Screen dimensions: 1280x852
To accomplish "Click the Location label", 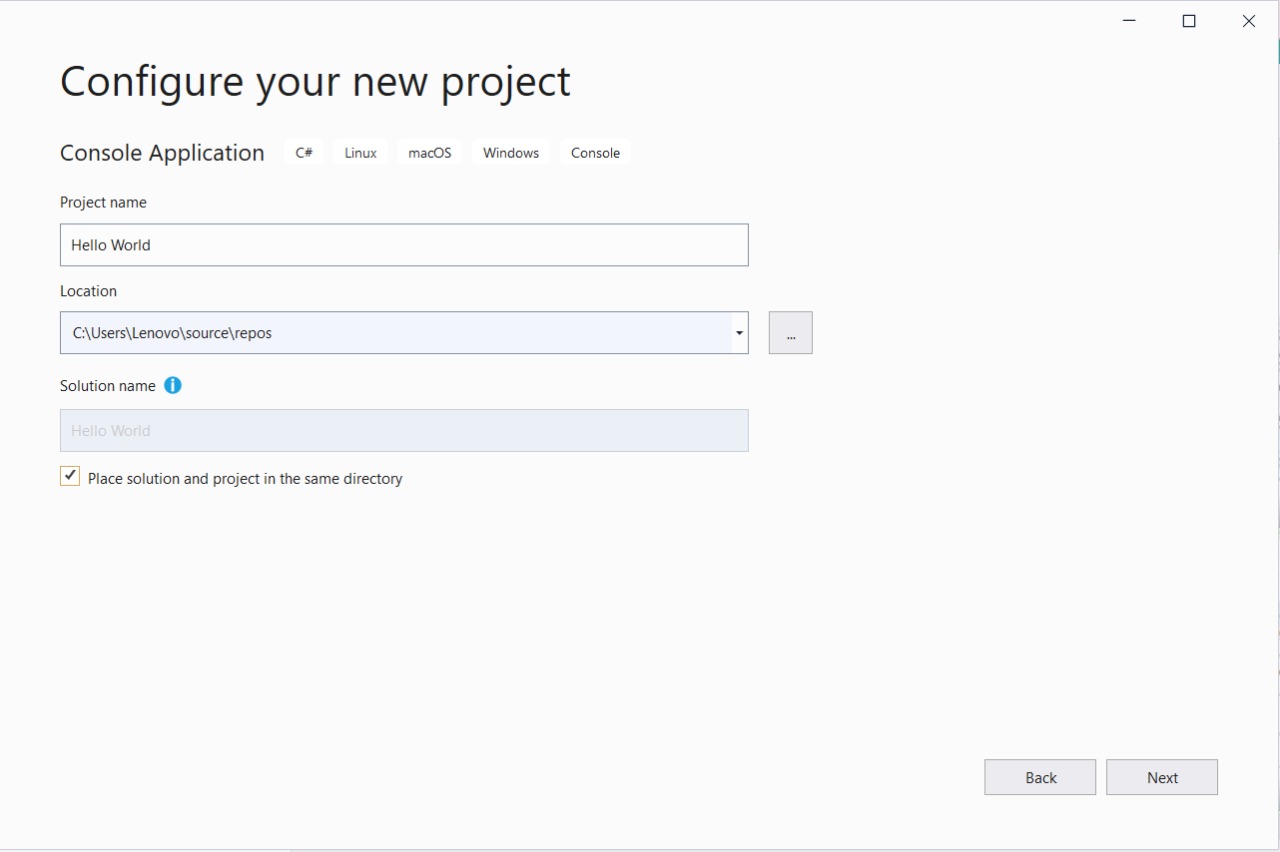I will (88, 291).
